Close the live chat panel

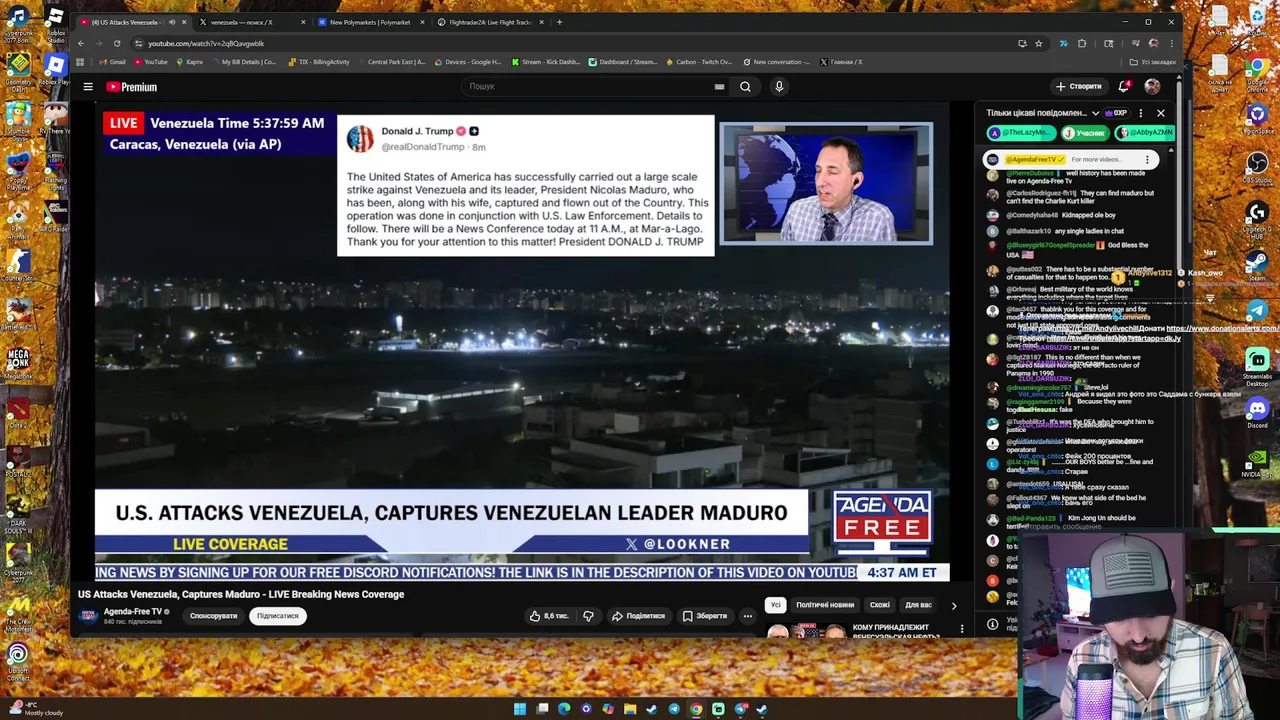tap(1160, 113)
